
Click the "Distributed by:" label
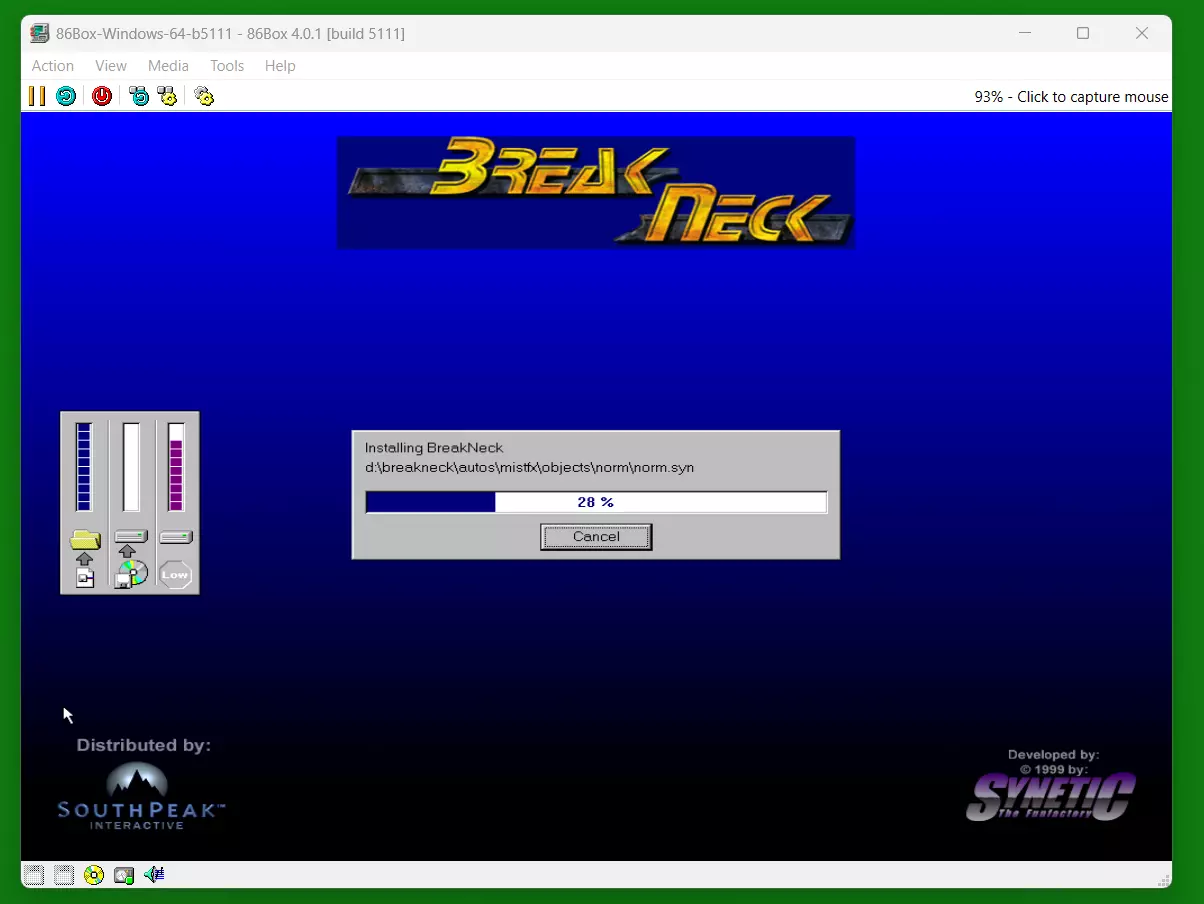(x=144, y=745)
